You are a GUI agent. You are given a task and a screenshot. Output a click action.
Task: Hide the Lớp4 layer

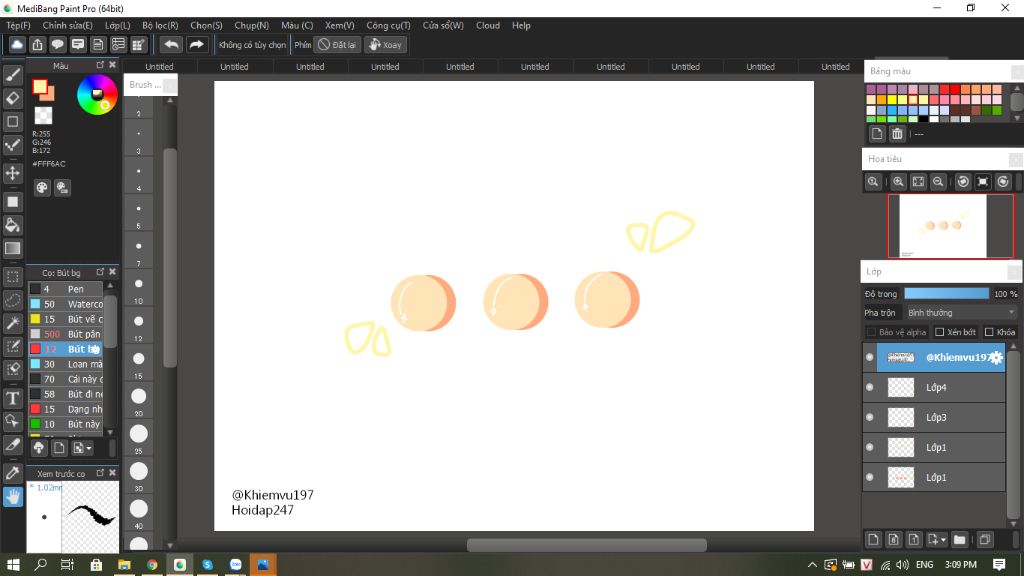(869, 387)
